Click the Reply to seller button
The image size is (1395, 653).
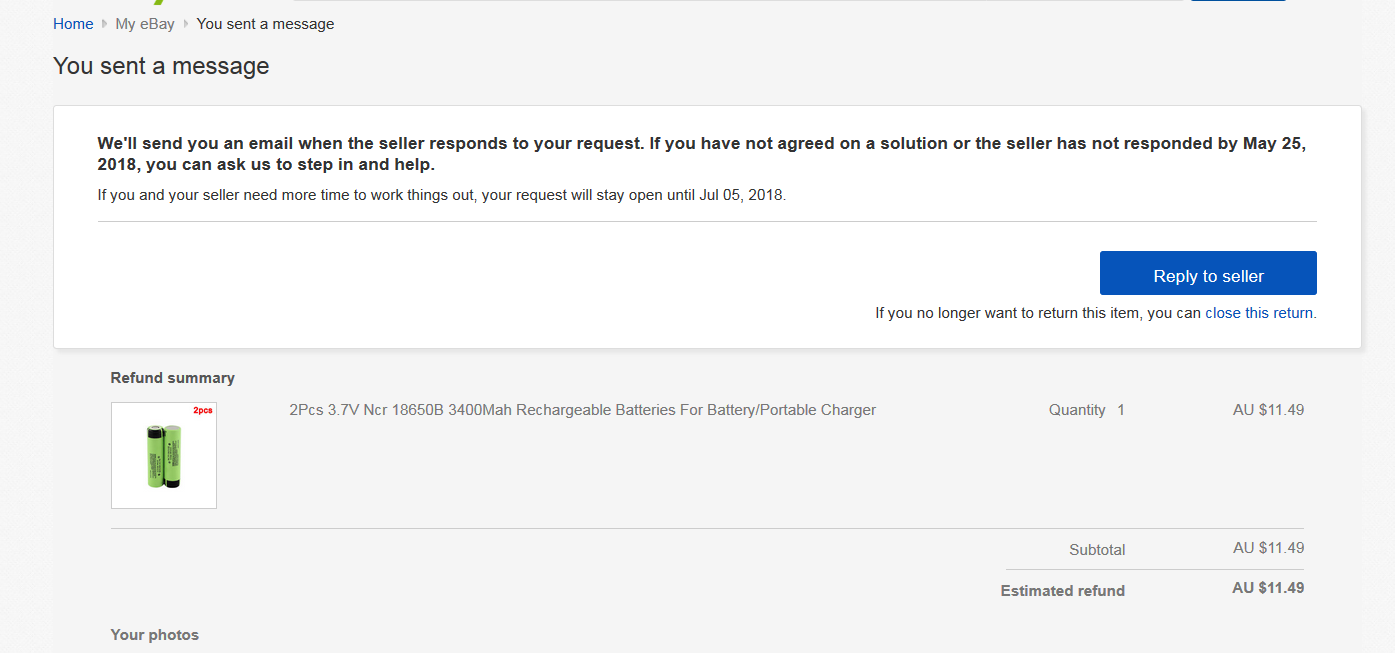[1208, 273]
